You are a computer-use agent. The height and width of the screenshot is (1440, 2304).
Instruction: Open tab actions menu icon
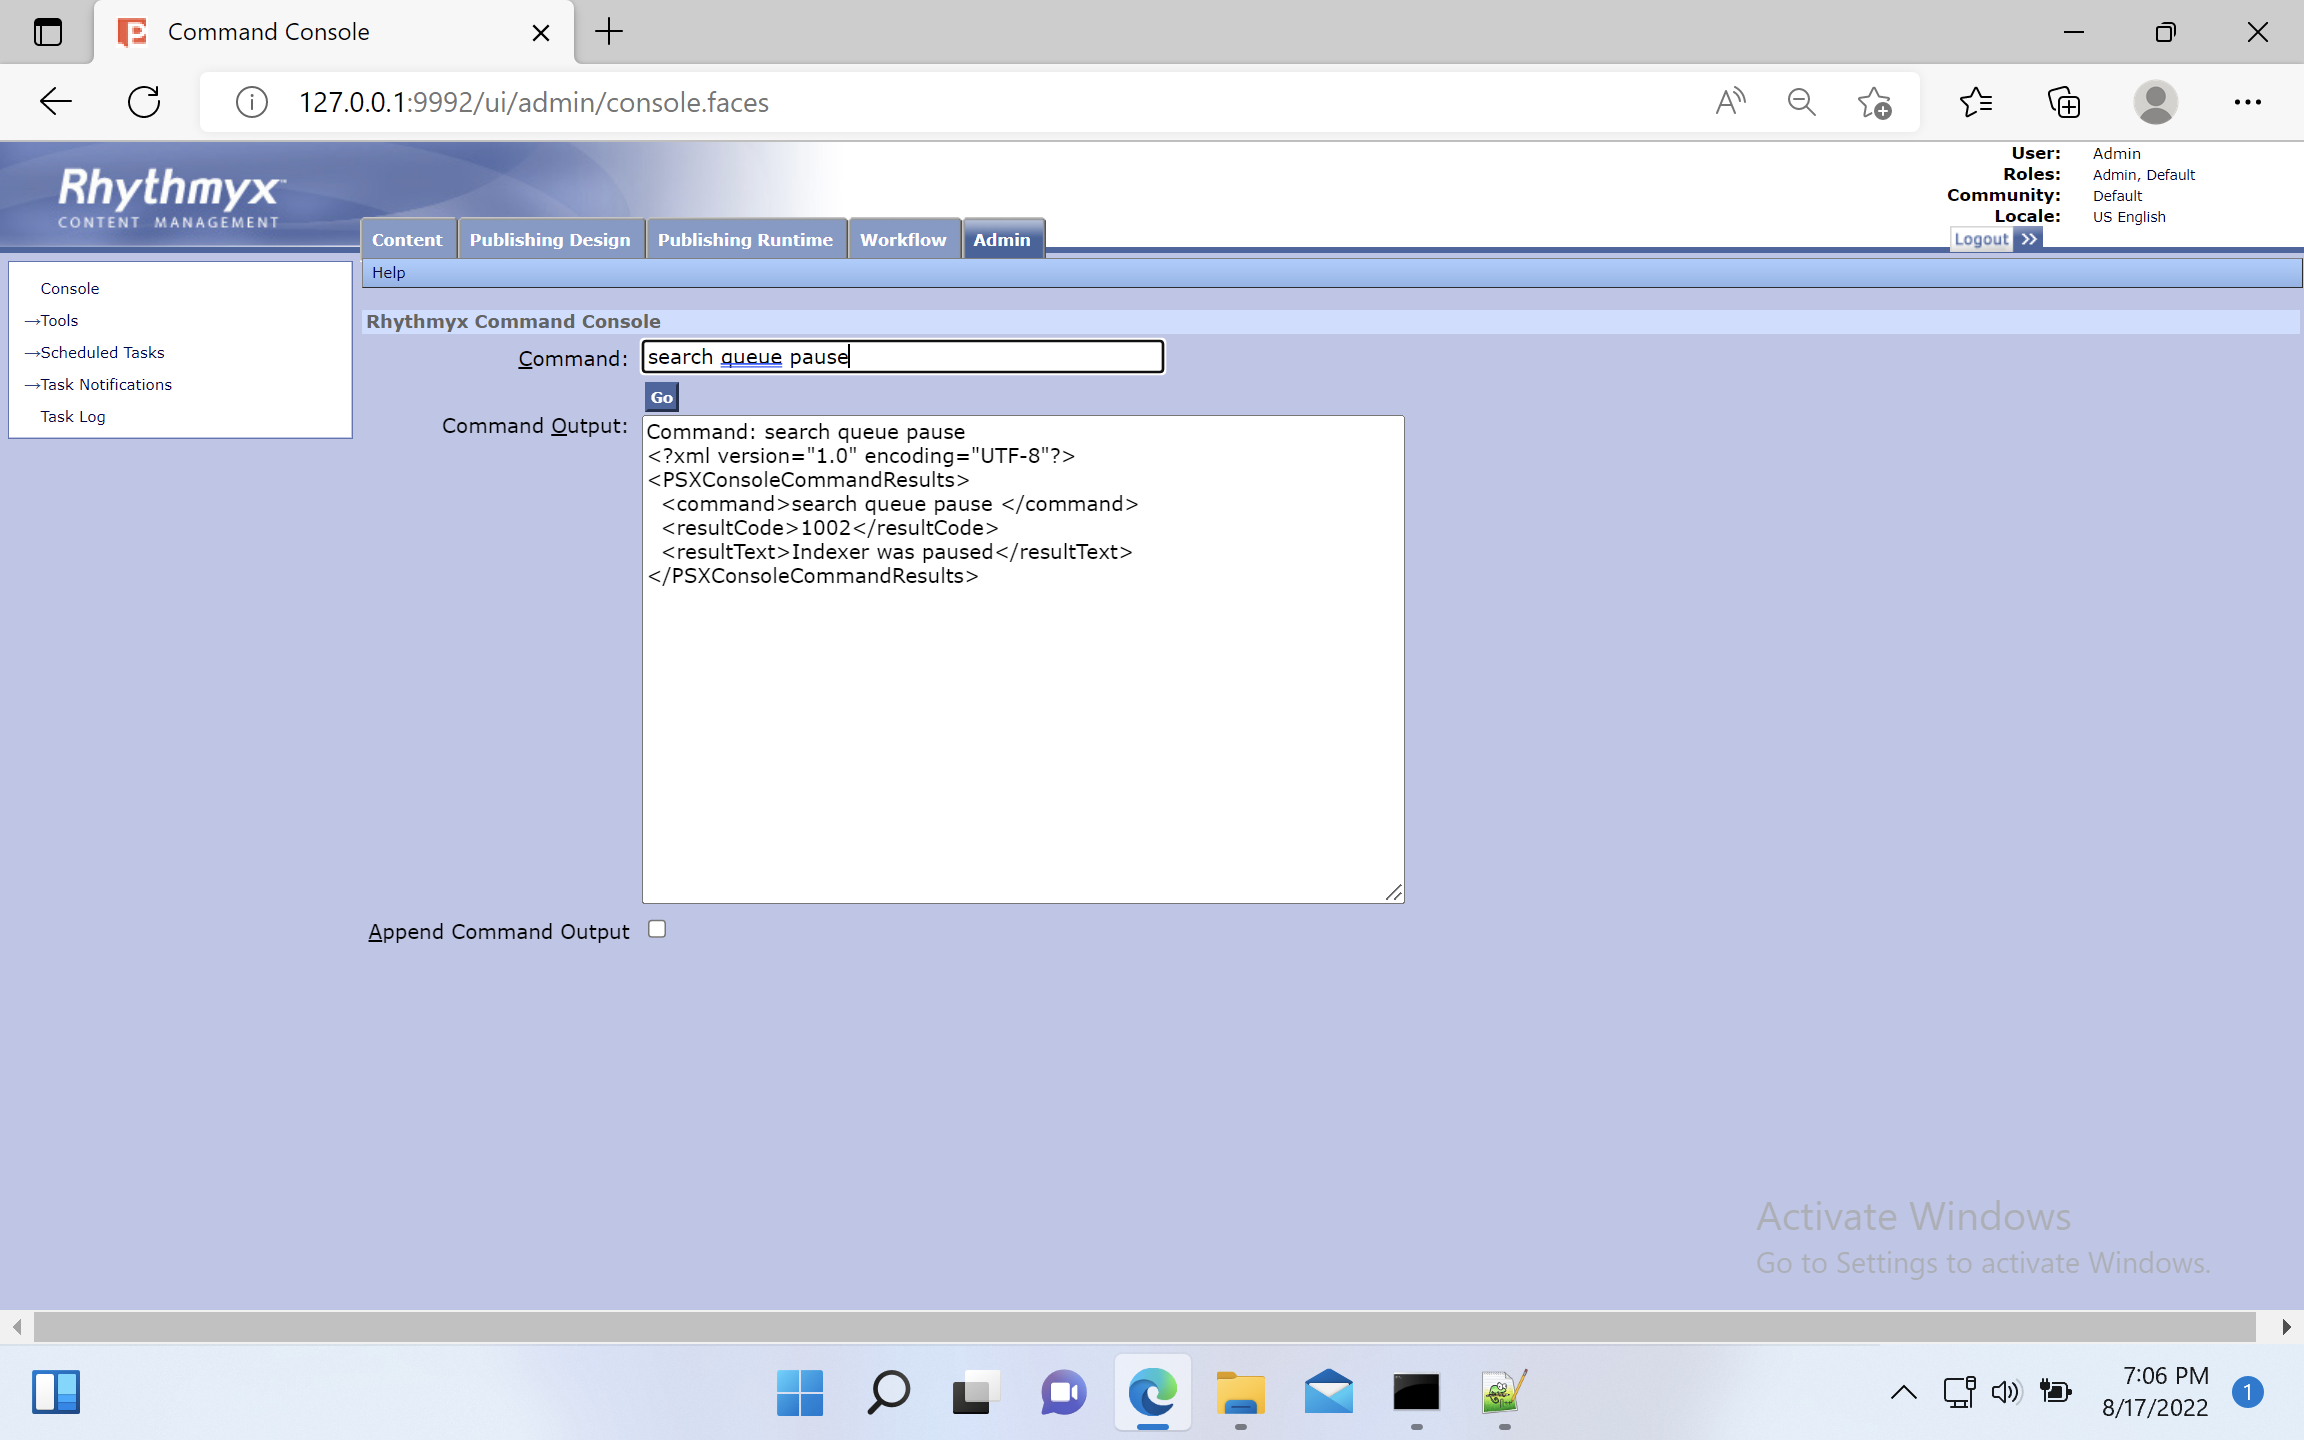48,32
